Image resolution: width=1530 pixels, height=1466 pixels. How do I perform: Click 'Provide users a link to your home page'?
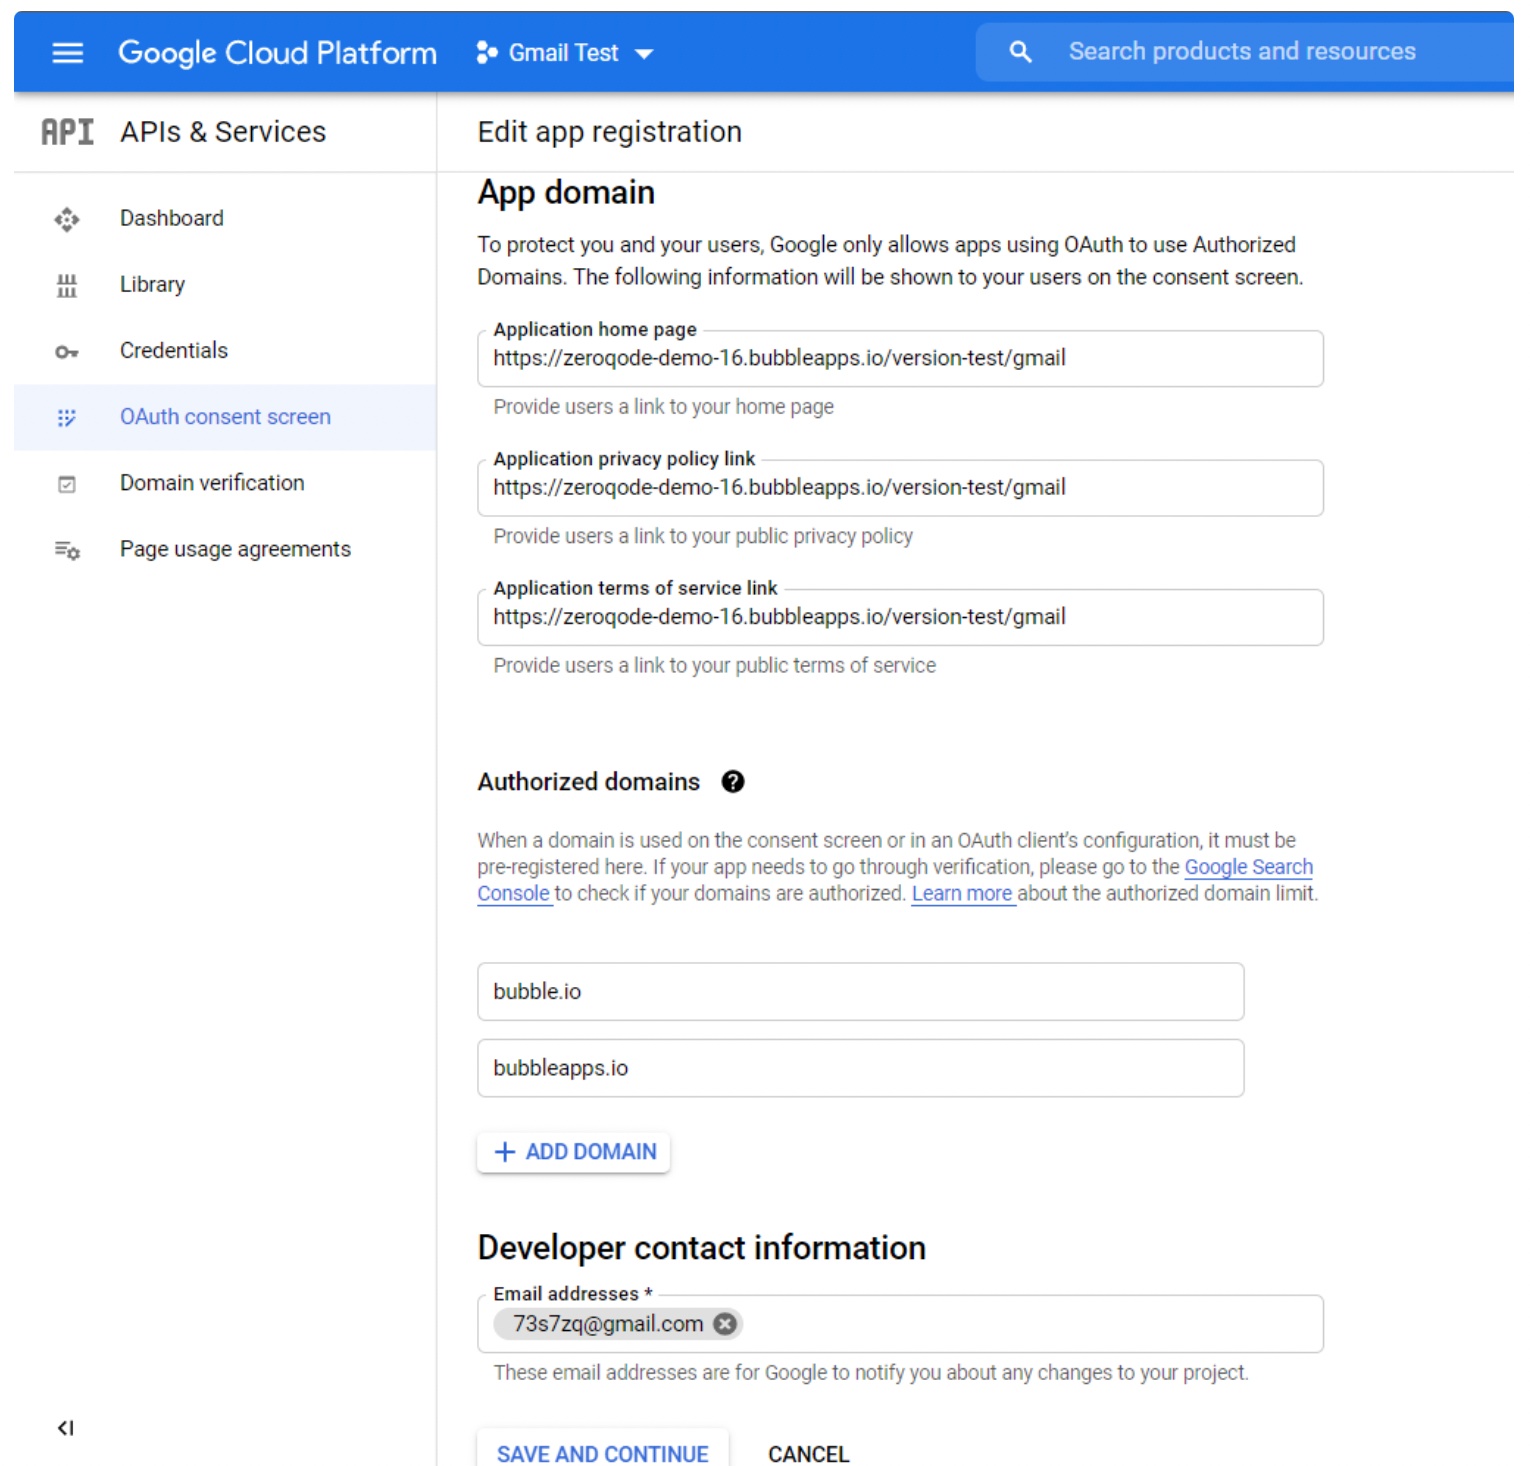click(x=664, y=407)
